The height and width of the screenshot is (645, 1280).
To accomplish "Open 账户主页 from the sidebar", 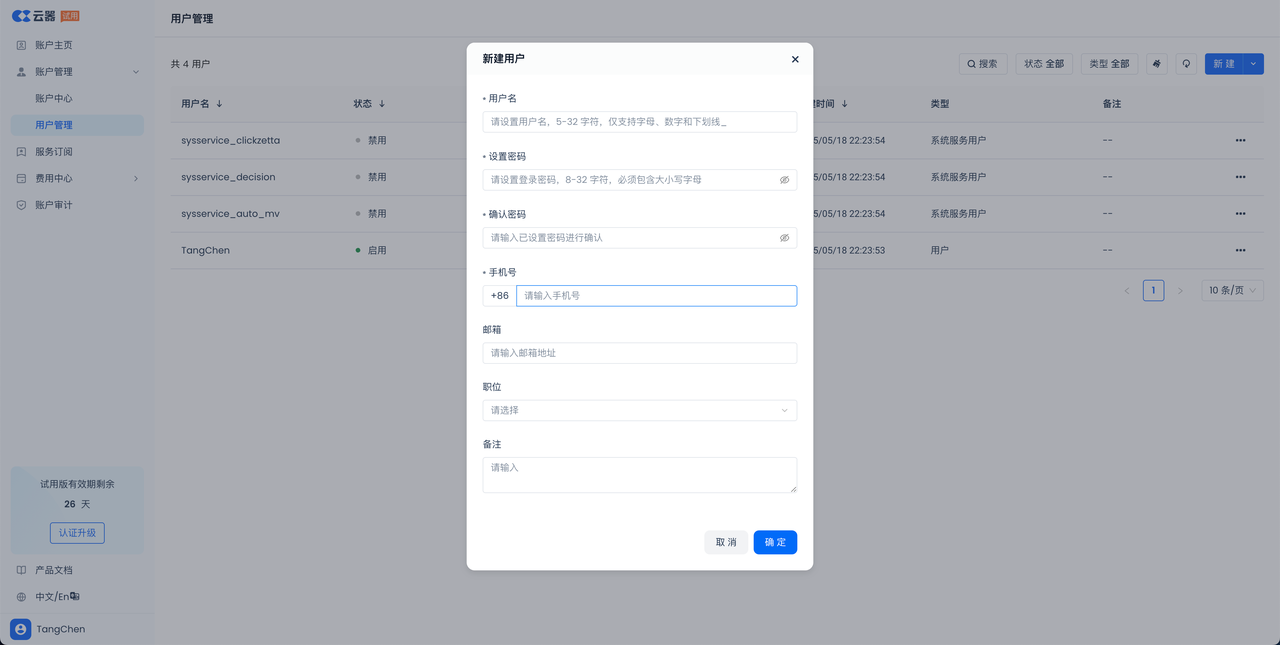I will 53,45.
